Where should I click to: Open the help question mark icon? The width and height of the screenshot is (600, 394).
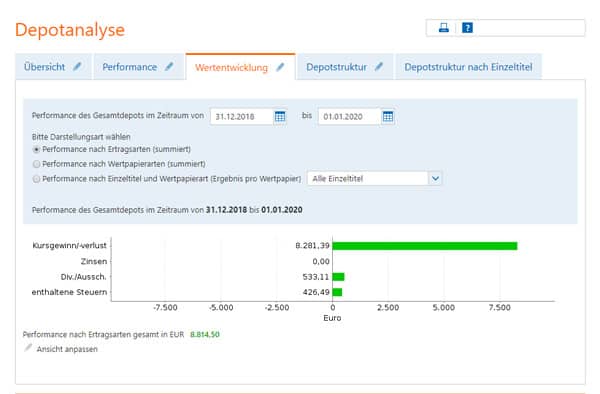point(467,28)
